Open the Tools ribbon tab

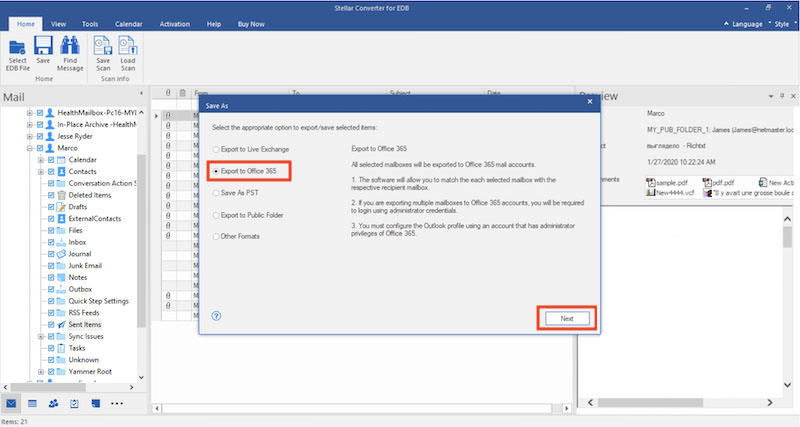pos(90,24)
